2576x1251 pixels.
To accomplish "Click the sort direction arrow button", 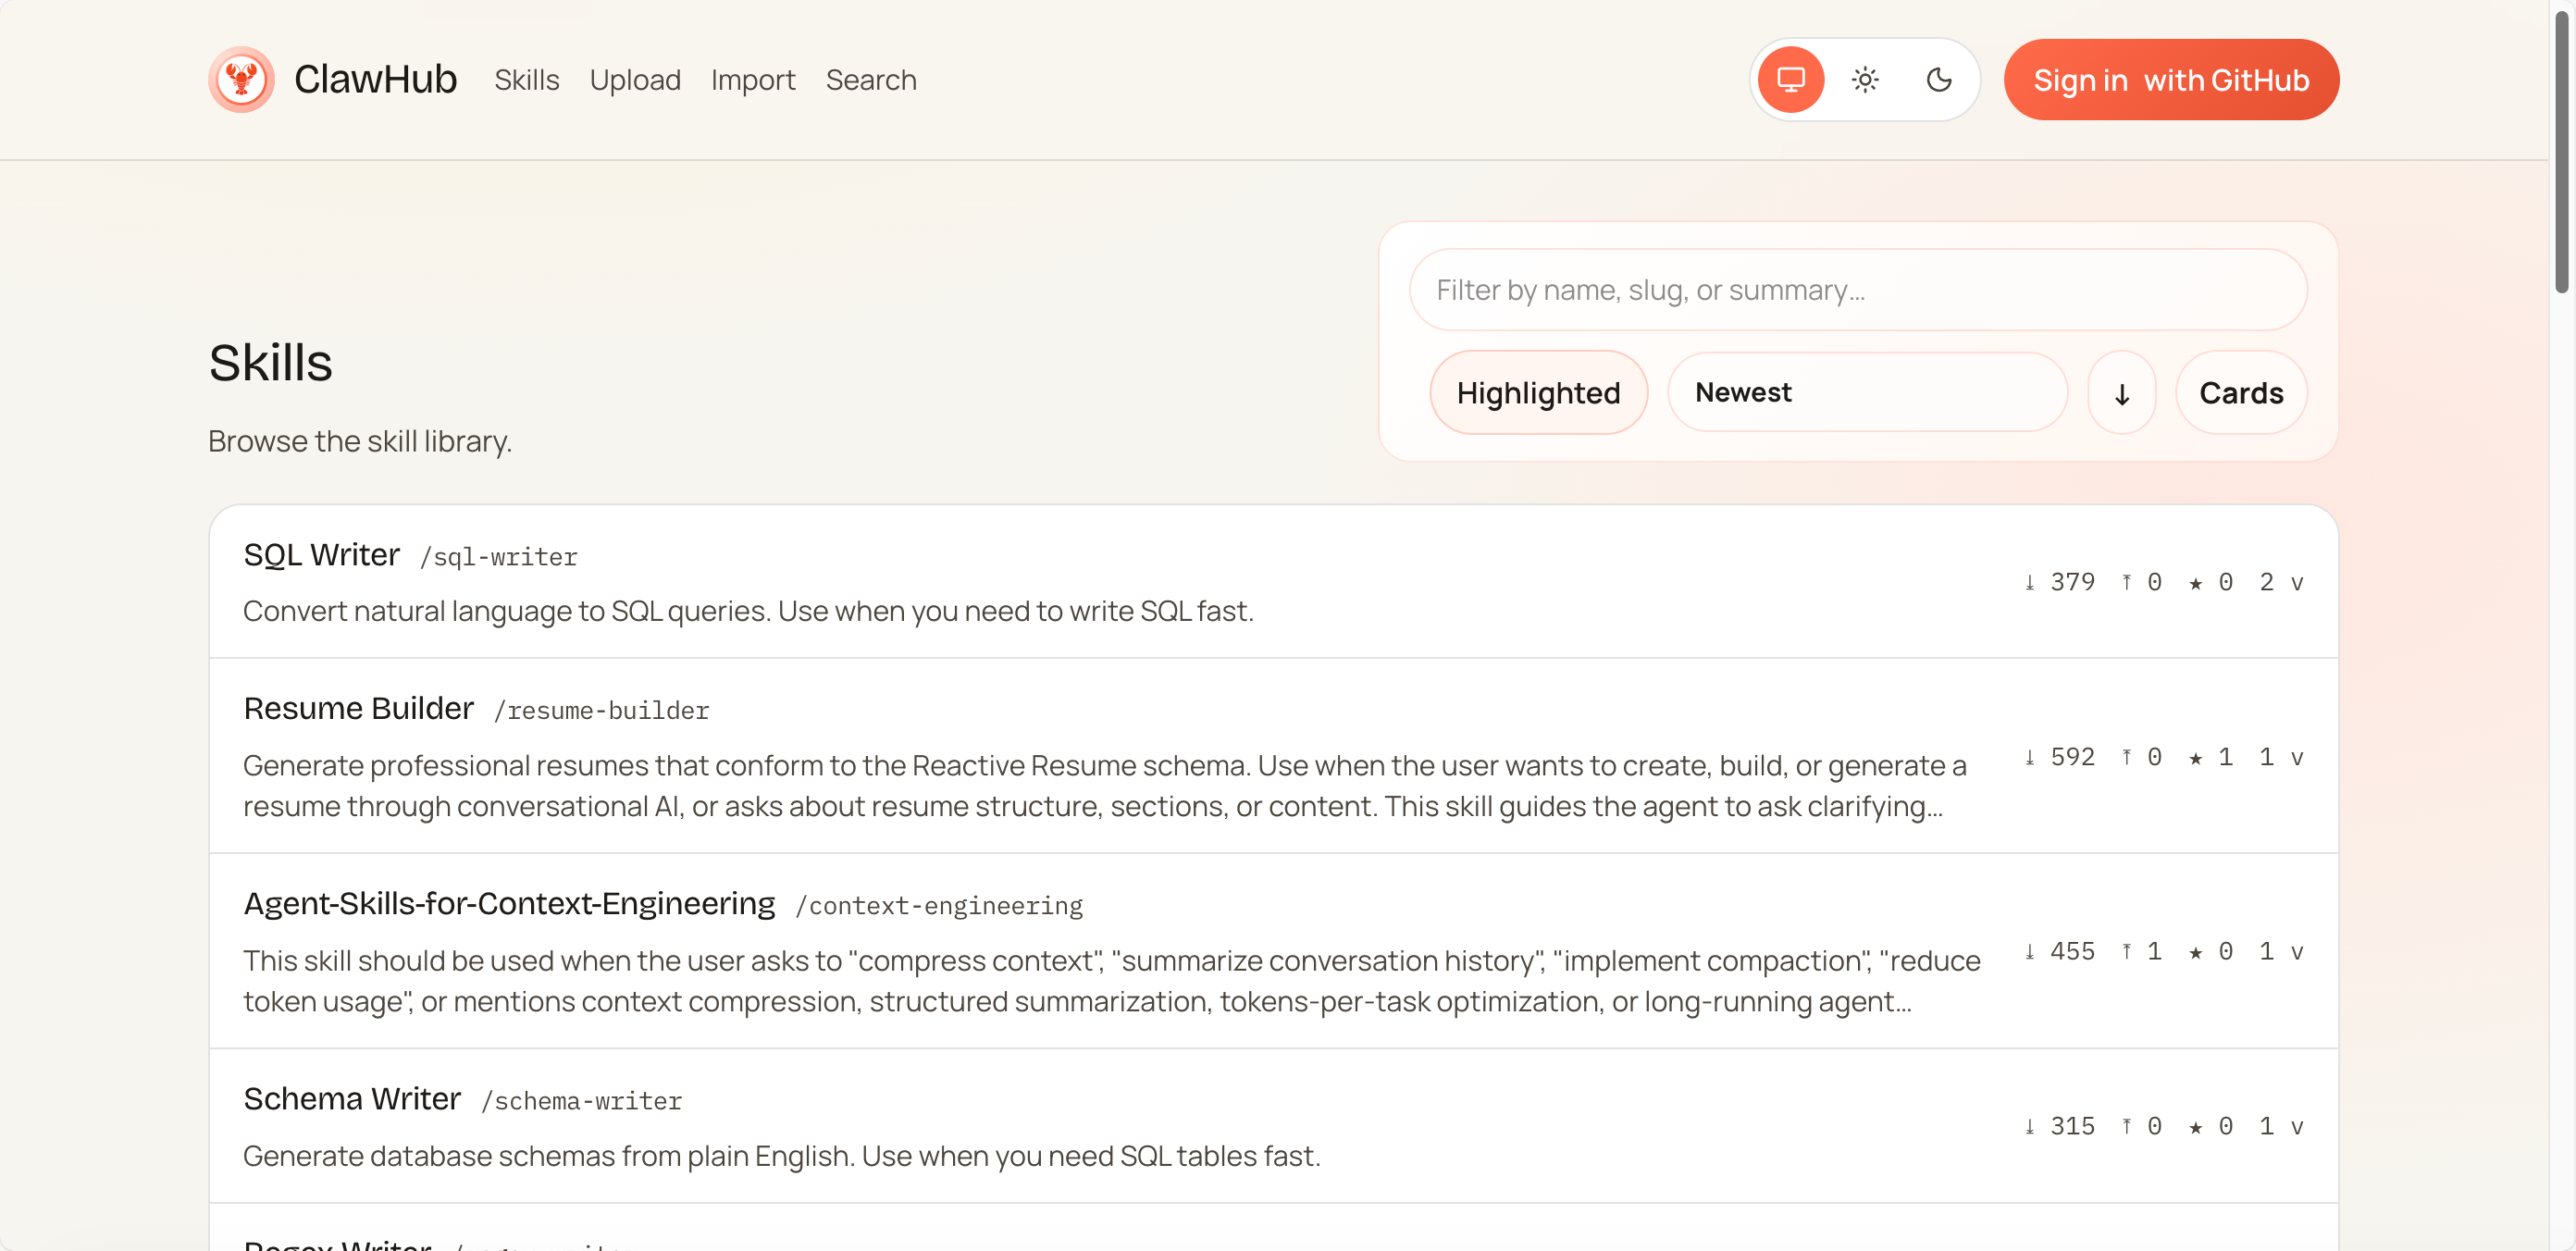I will click(2121, 393).
